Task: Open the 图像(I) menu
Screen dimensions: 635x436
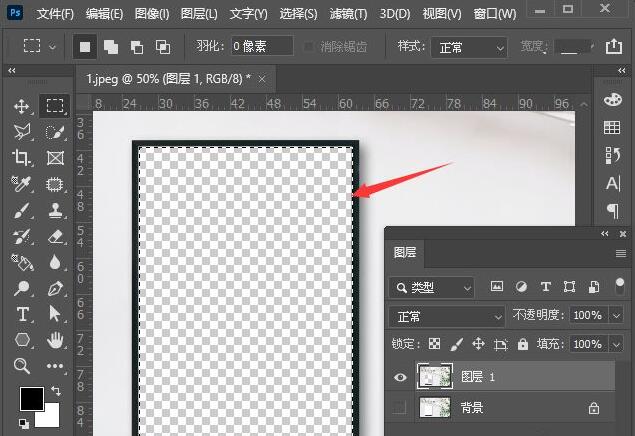Action: [x=152, y=14]
